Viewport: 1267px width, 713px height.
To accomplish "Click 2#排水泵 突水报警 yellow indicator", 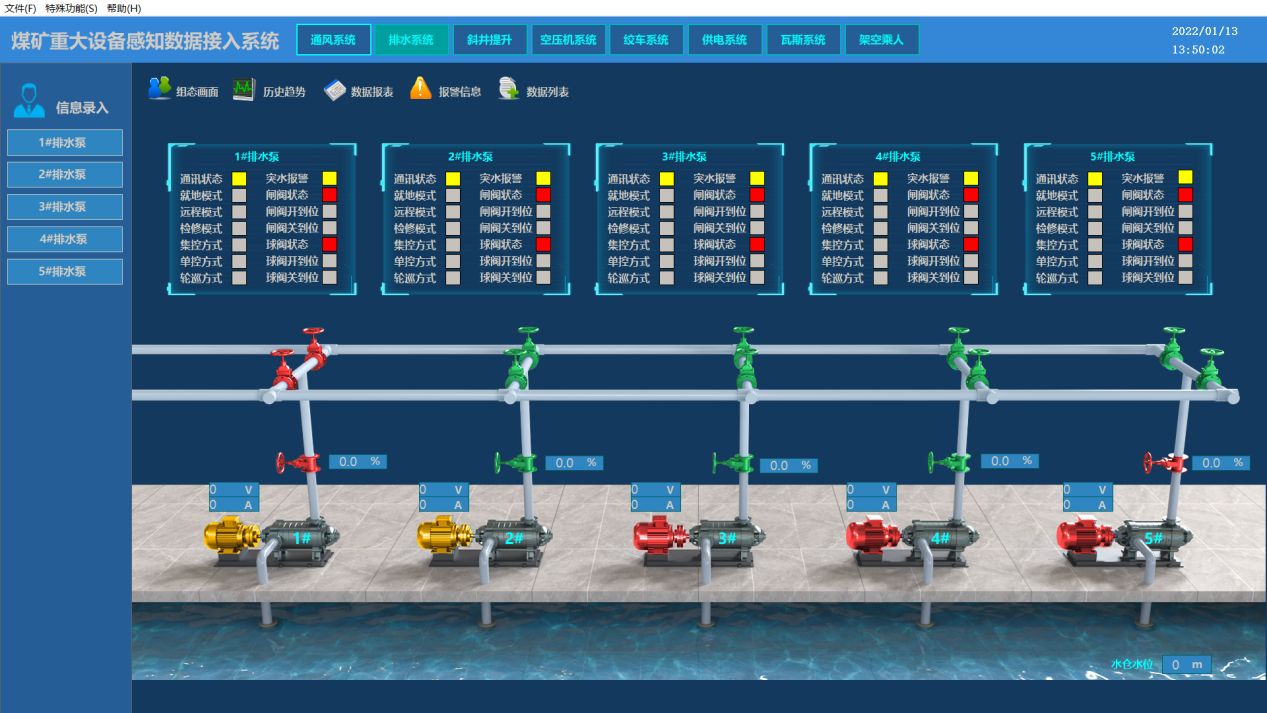I will tap(543, 178).
